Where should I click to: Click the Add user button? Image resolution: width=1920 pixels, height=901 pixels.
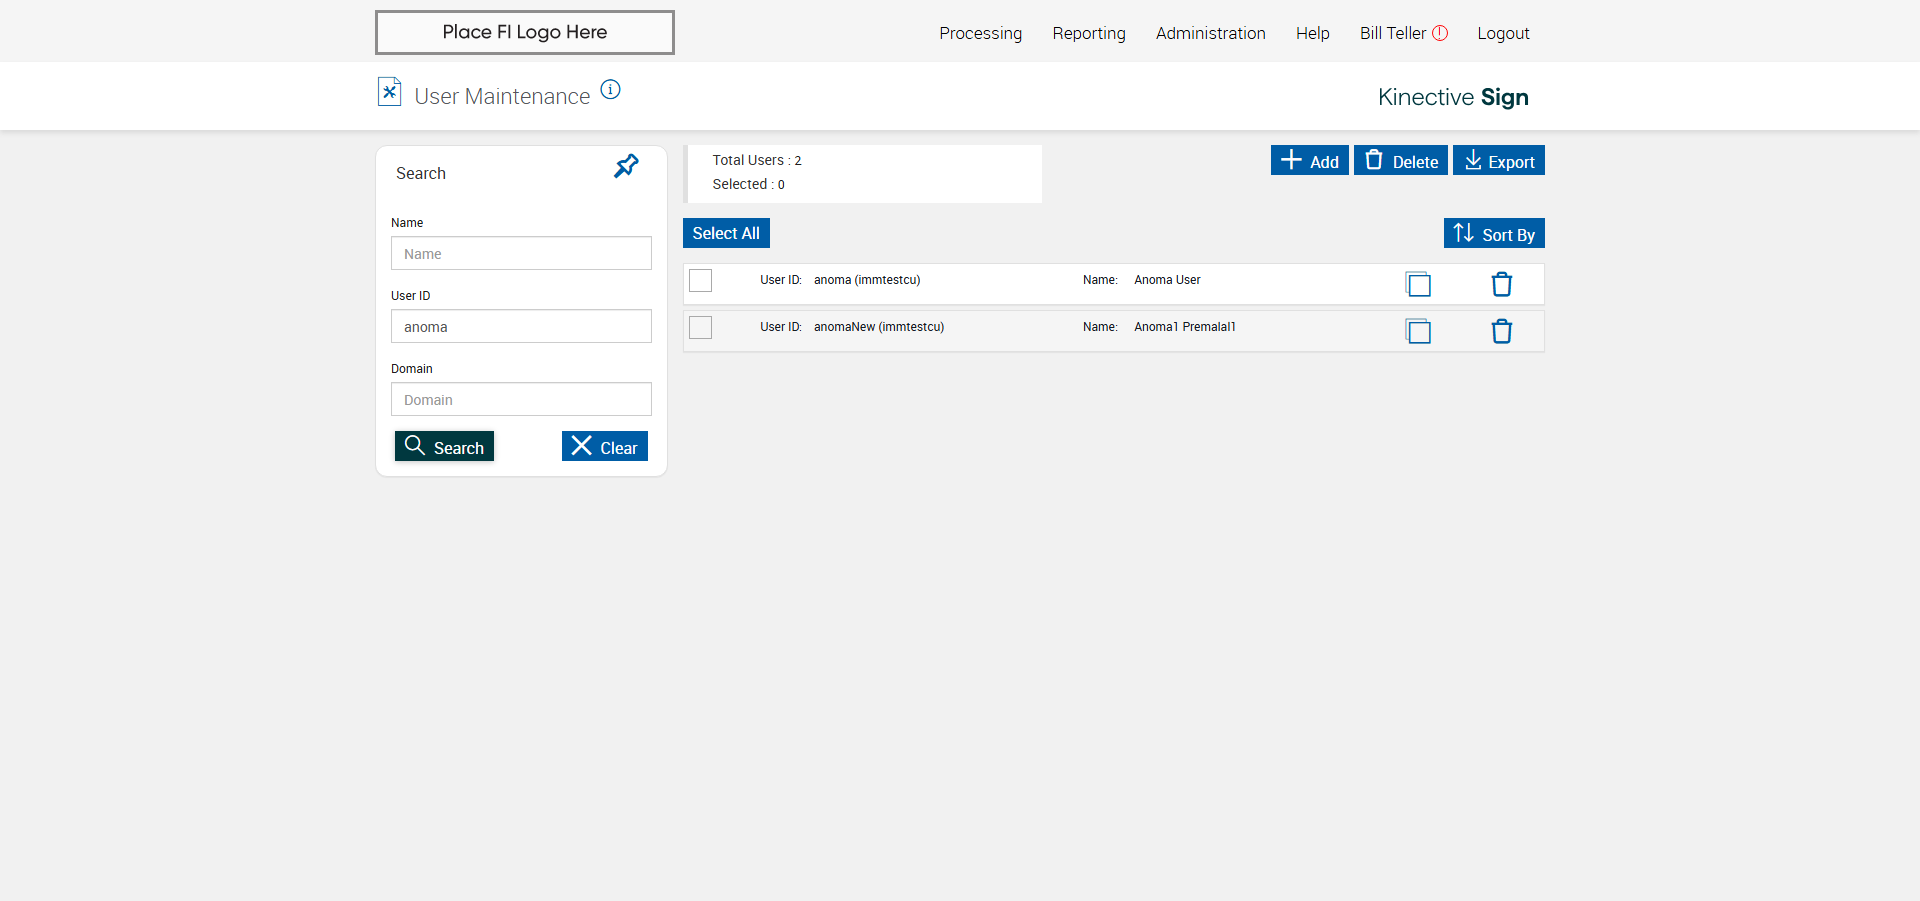pyautogui.click(x=1309, y=160)
